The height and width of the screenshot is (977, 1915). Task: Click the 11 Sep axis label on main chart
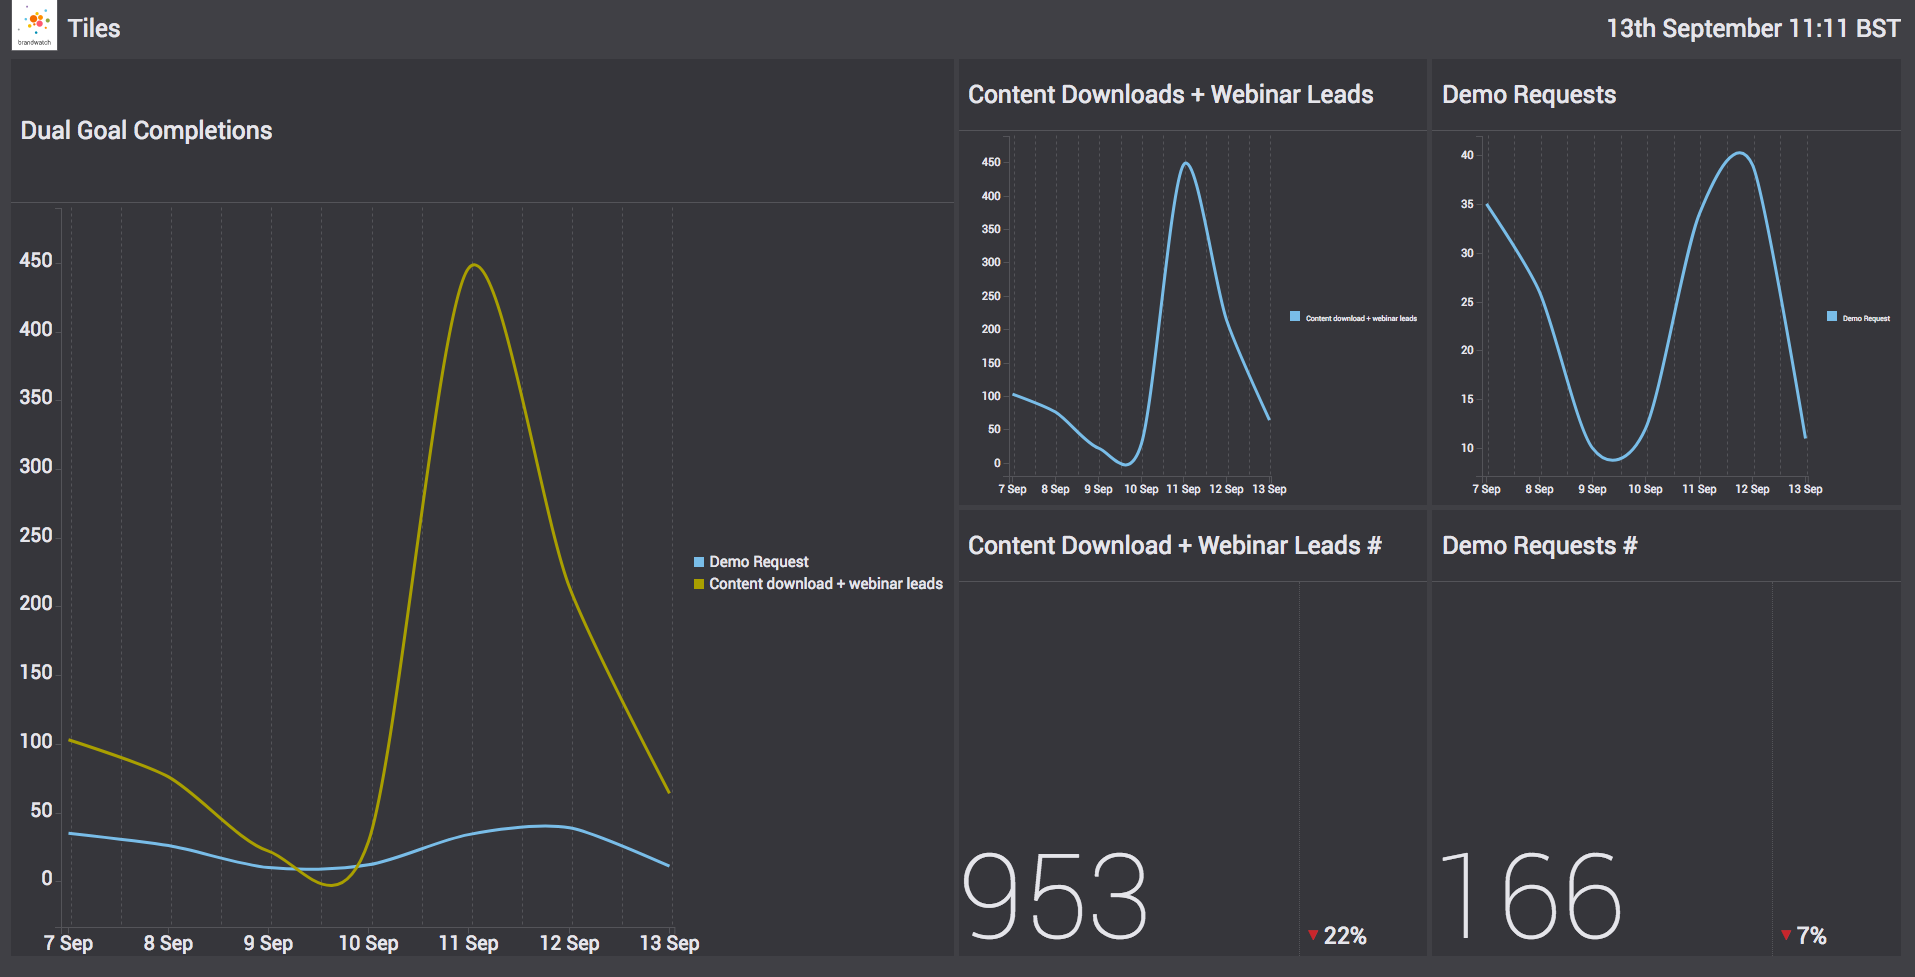[468, 942]
